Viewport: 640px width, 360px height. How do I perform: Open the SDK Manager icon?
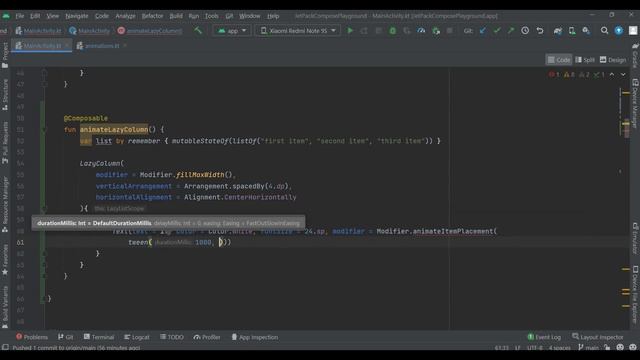[586, 31]
